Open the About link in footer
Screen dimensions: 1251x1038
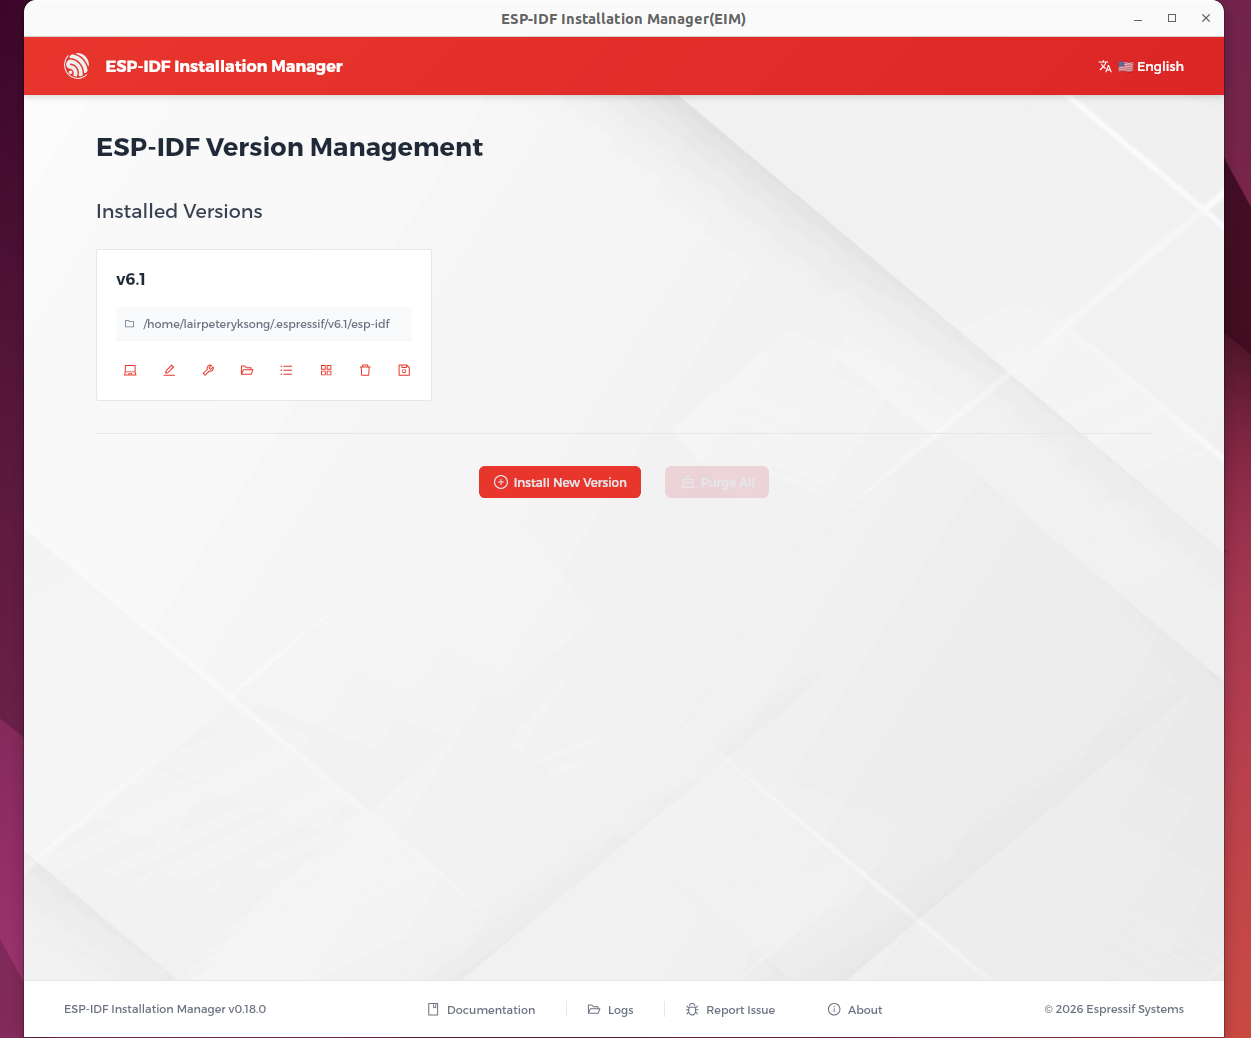[855, 1010]
